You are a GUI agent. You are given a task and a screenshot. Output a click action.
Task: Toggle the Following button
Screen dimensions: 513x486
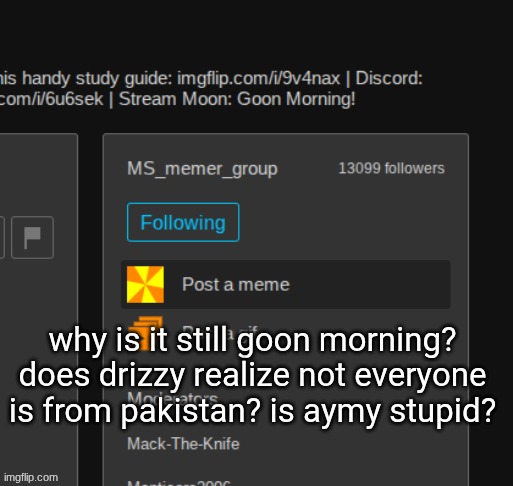(x=183, y=222)
